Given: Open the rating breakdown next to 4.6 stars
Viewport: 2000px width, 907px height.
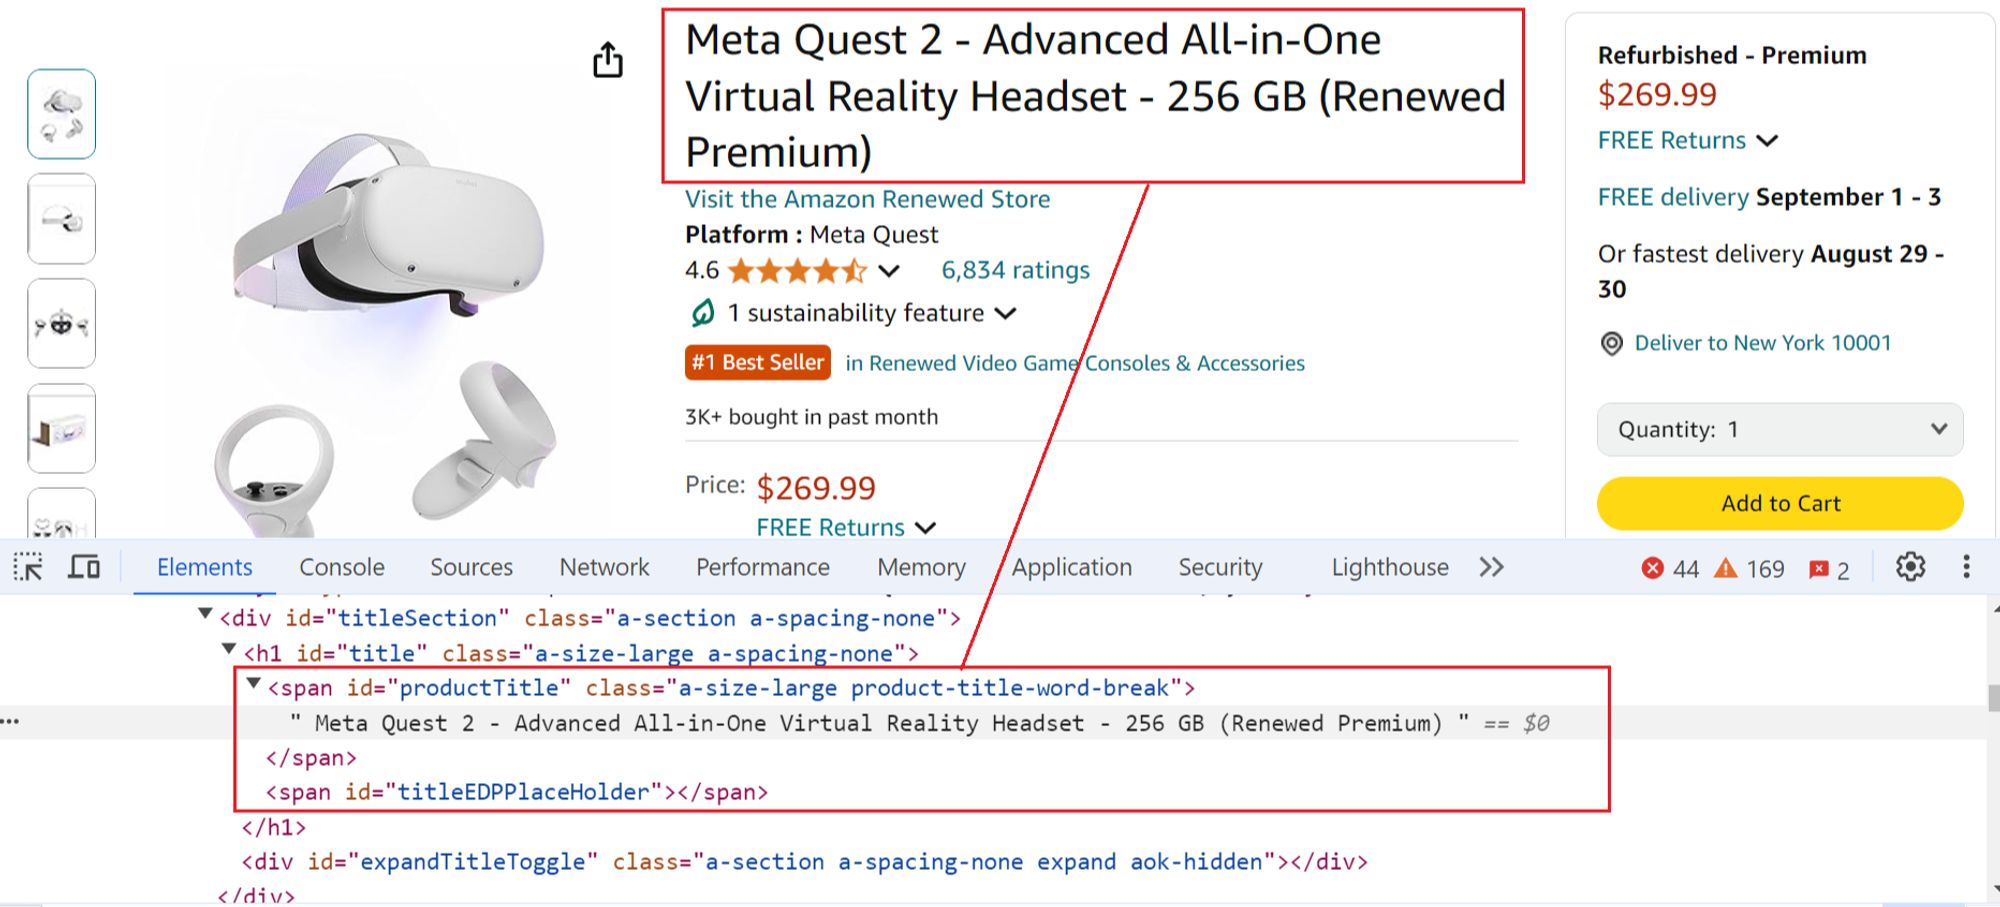Looking at the screenshot, I should point(886,271).
